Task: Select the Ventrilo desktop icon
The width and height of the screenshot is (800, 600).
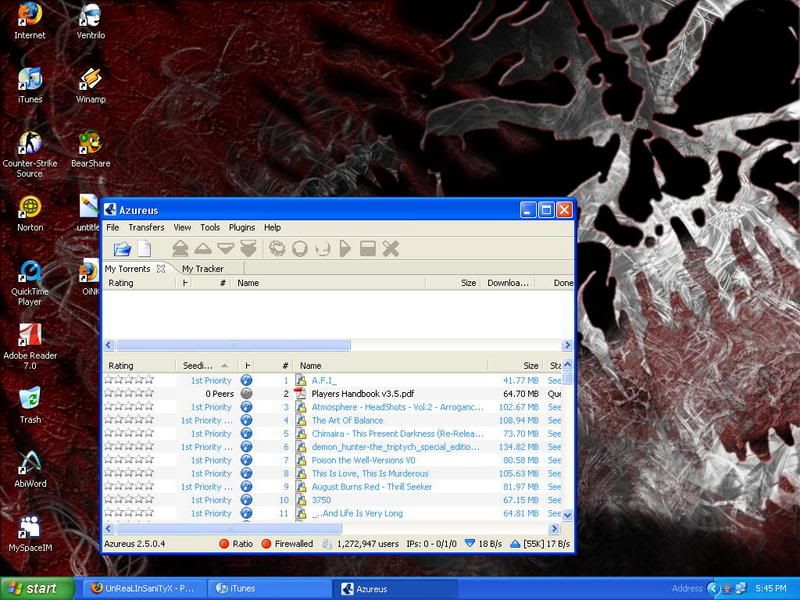Action: coord(91,21)
